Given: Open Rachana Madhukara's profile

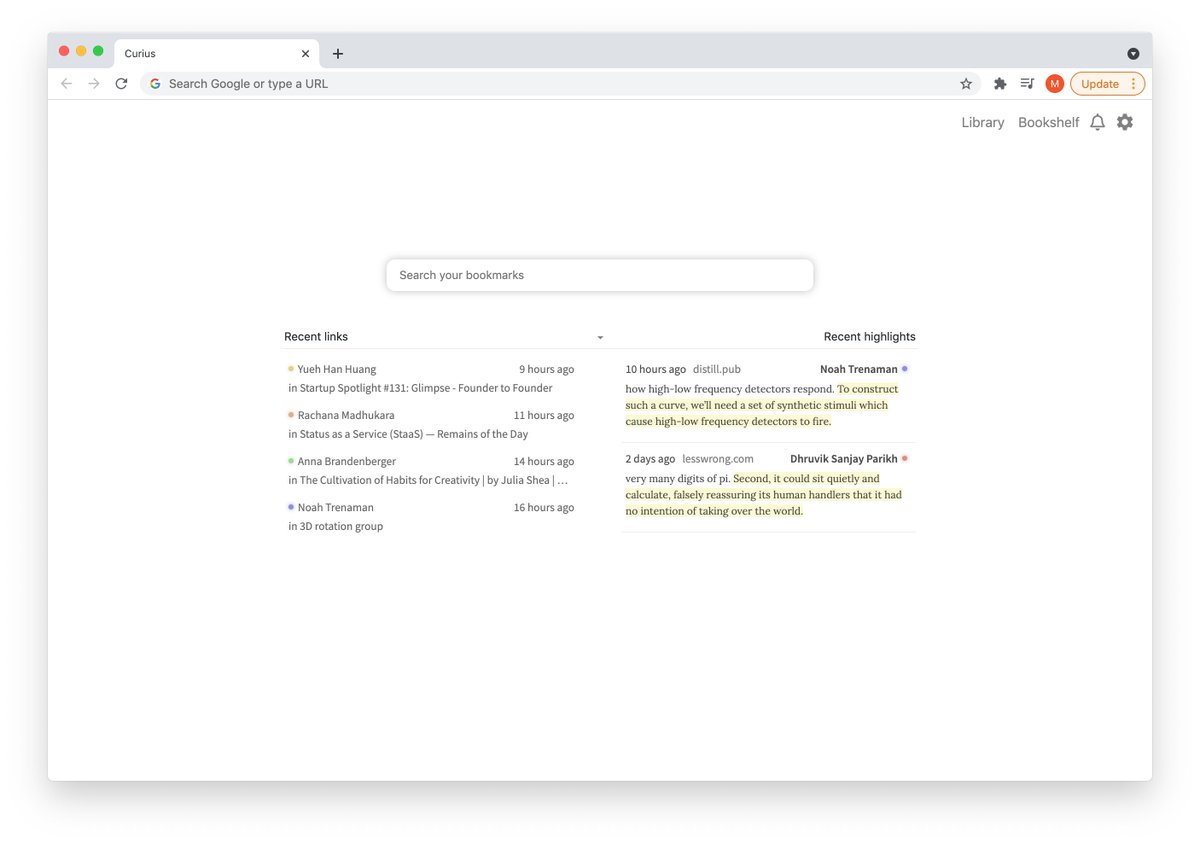Looking at the screenshot, I should 346,415.
